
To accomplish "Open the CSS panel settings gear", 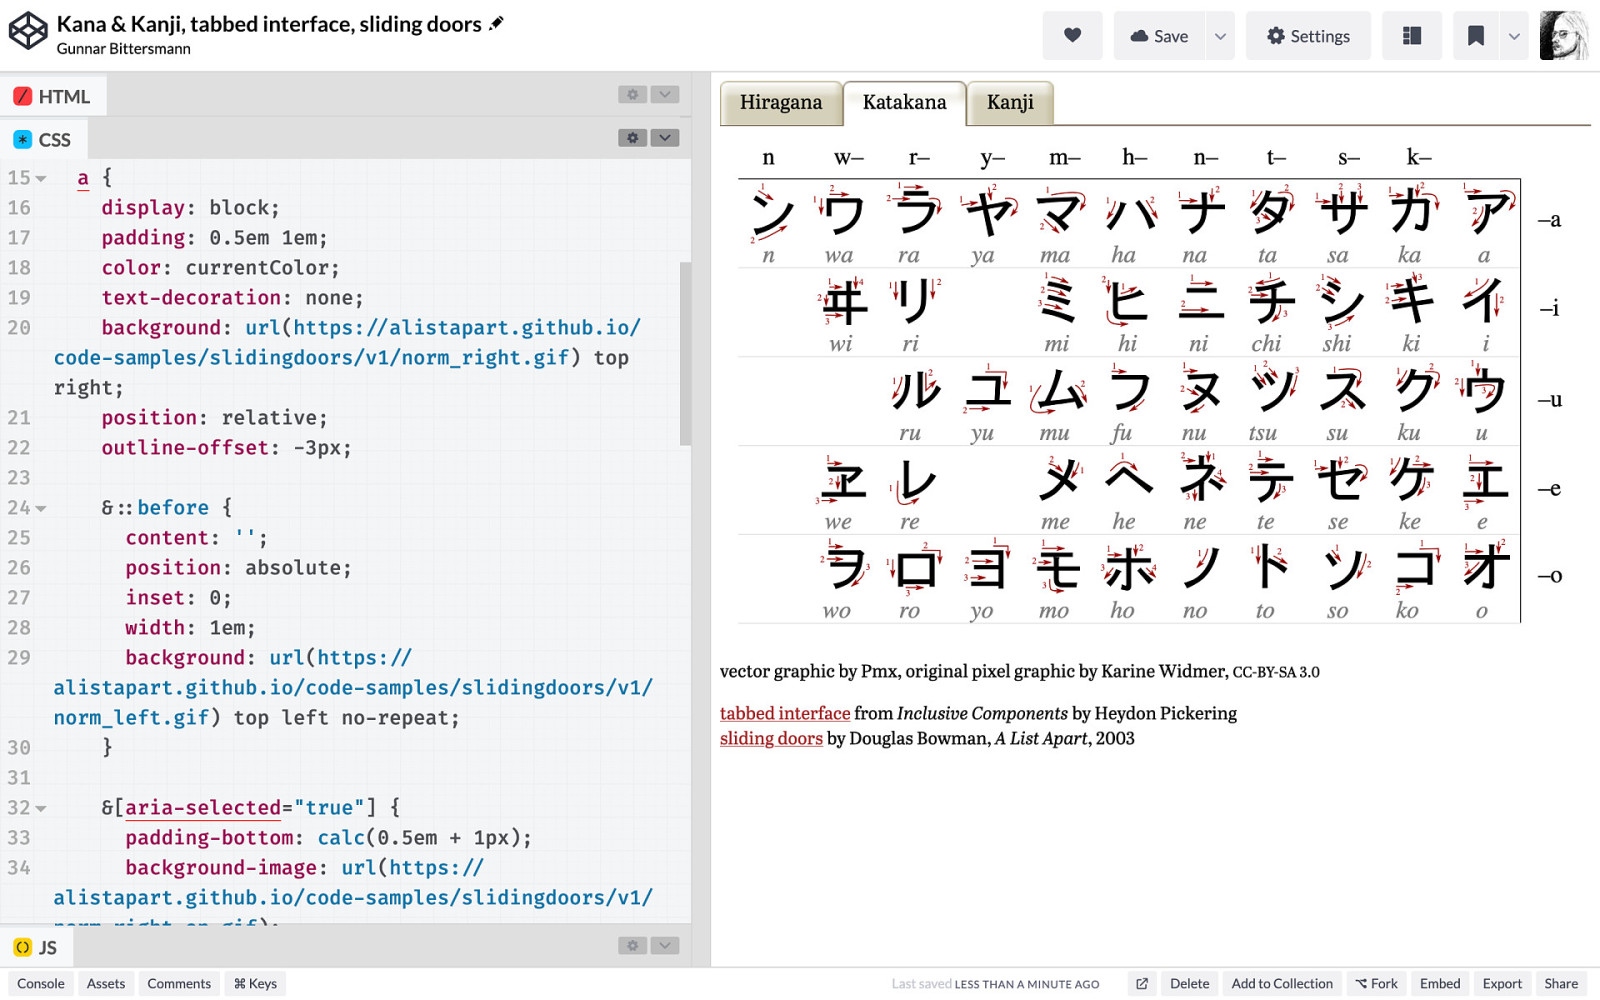I will click(x=632, y=138).
